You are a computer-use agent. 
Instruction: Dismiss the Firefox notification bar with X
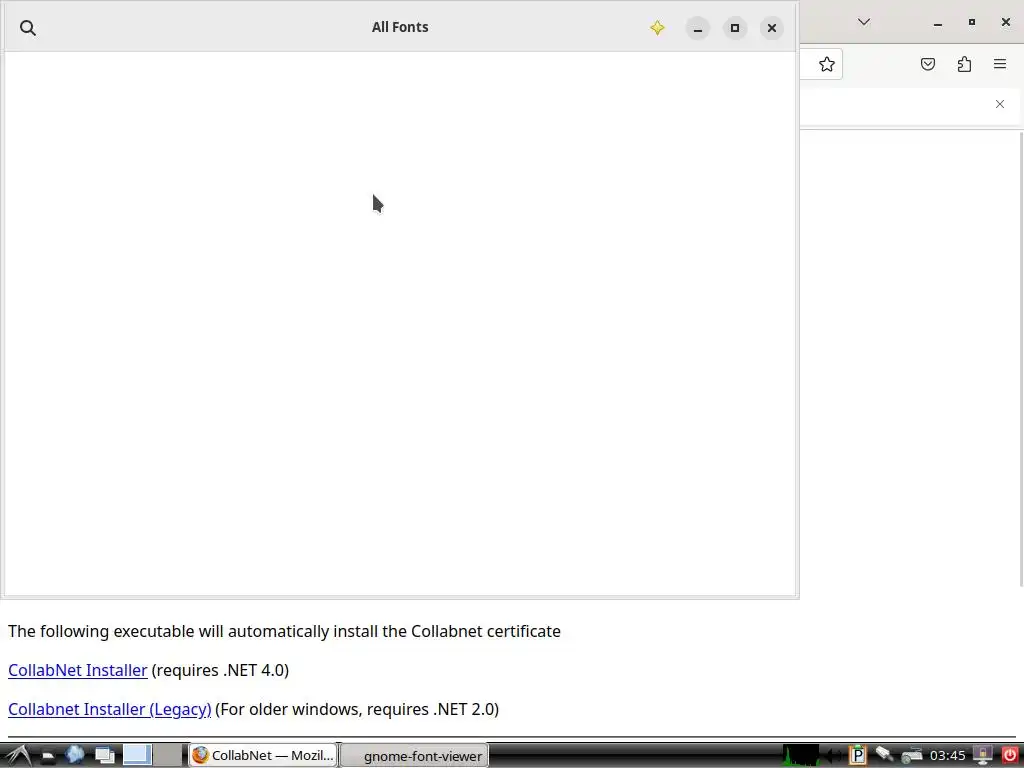pos(999,104)
